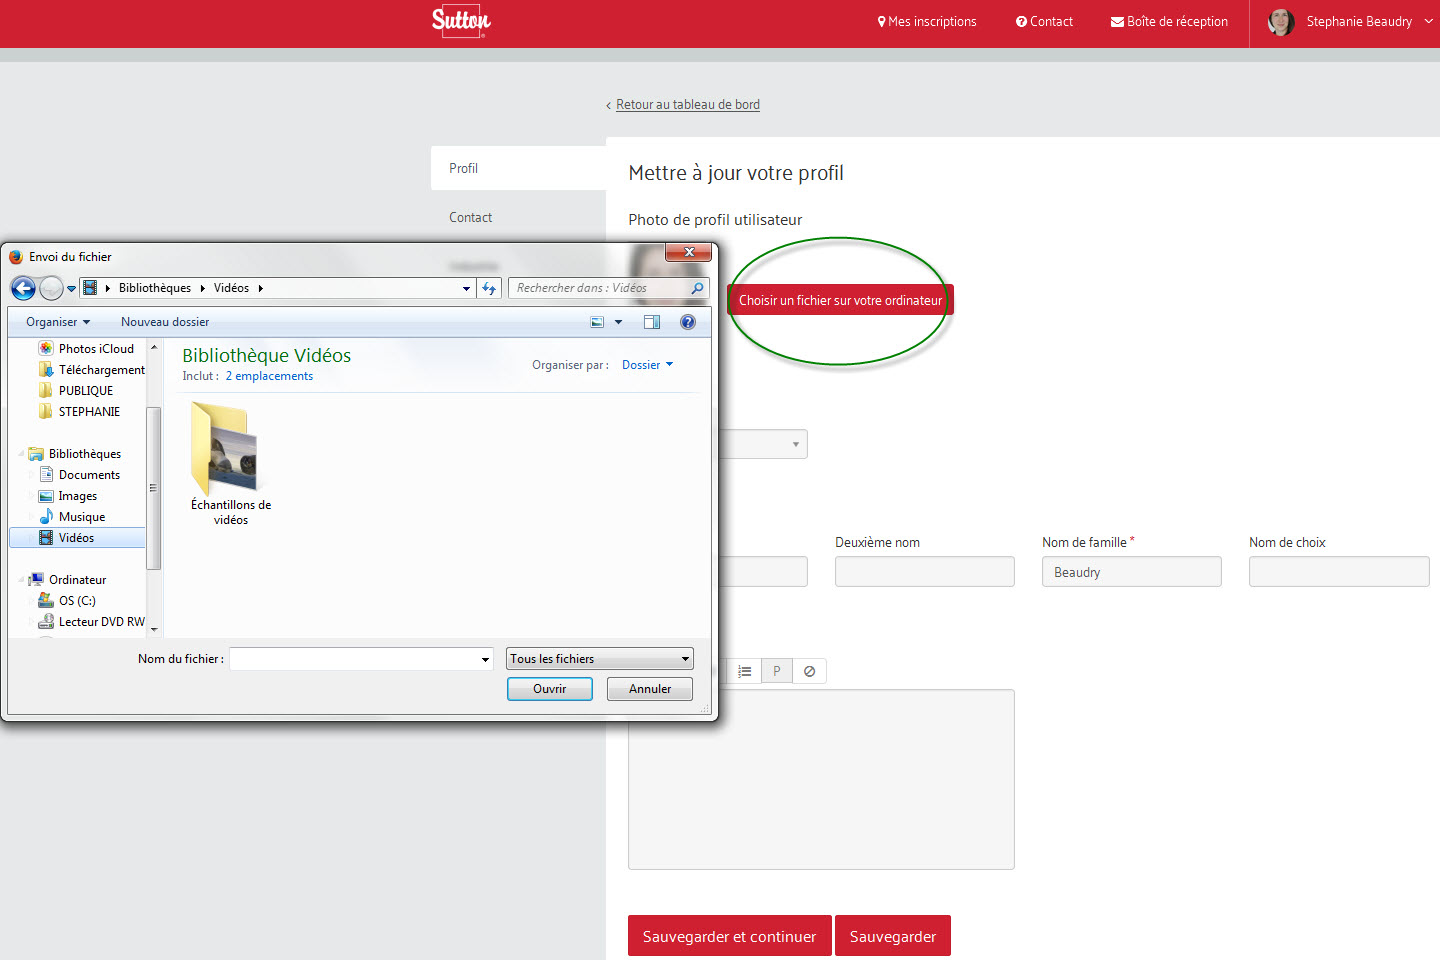Click Sauvegarder et continuer button

(730, 936)
